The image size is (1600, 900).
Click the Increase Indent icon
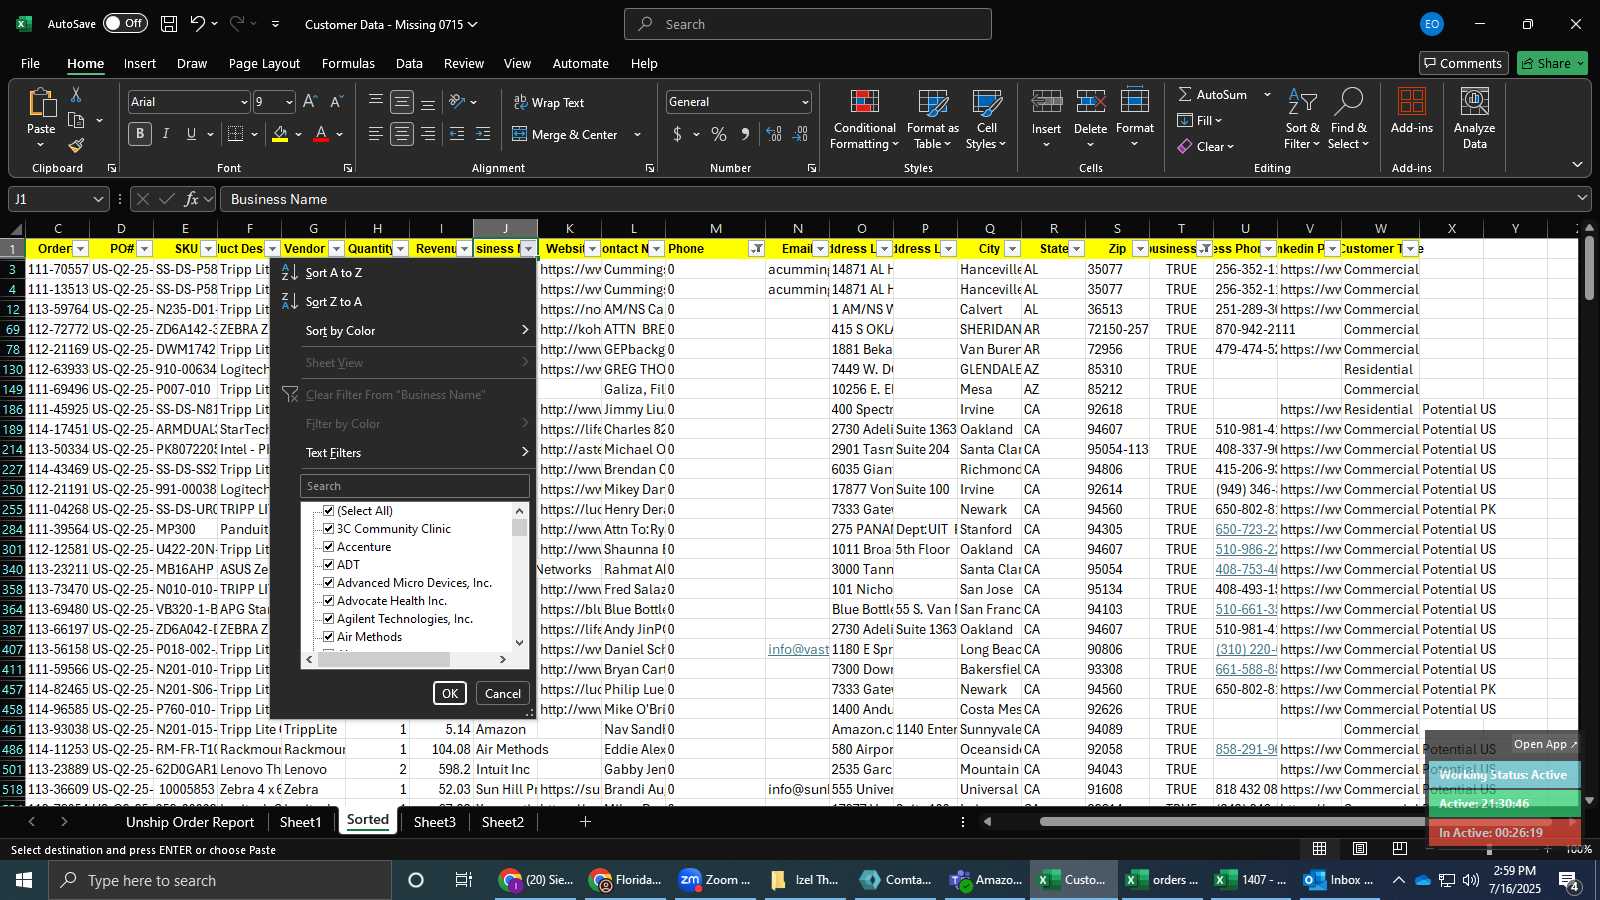point(483,134)
